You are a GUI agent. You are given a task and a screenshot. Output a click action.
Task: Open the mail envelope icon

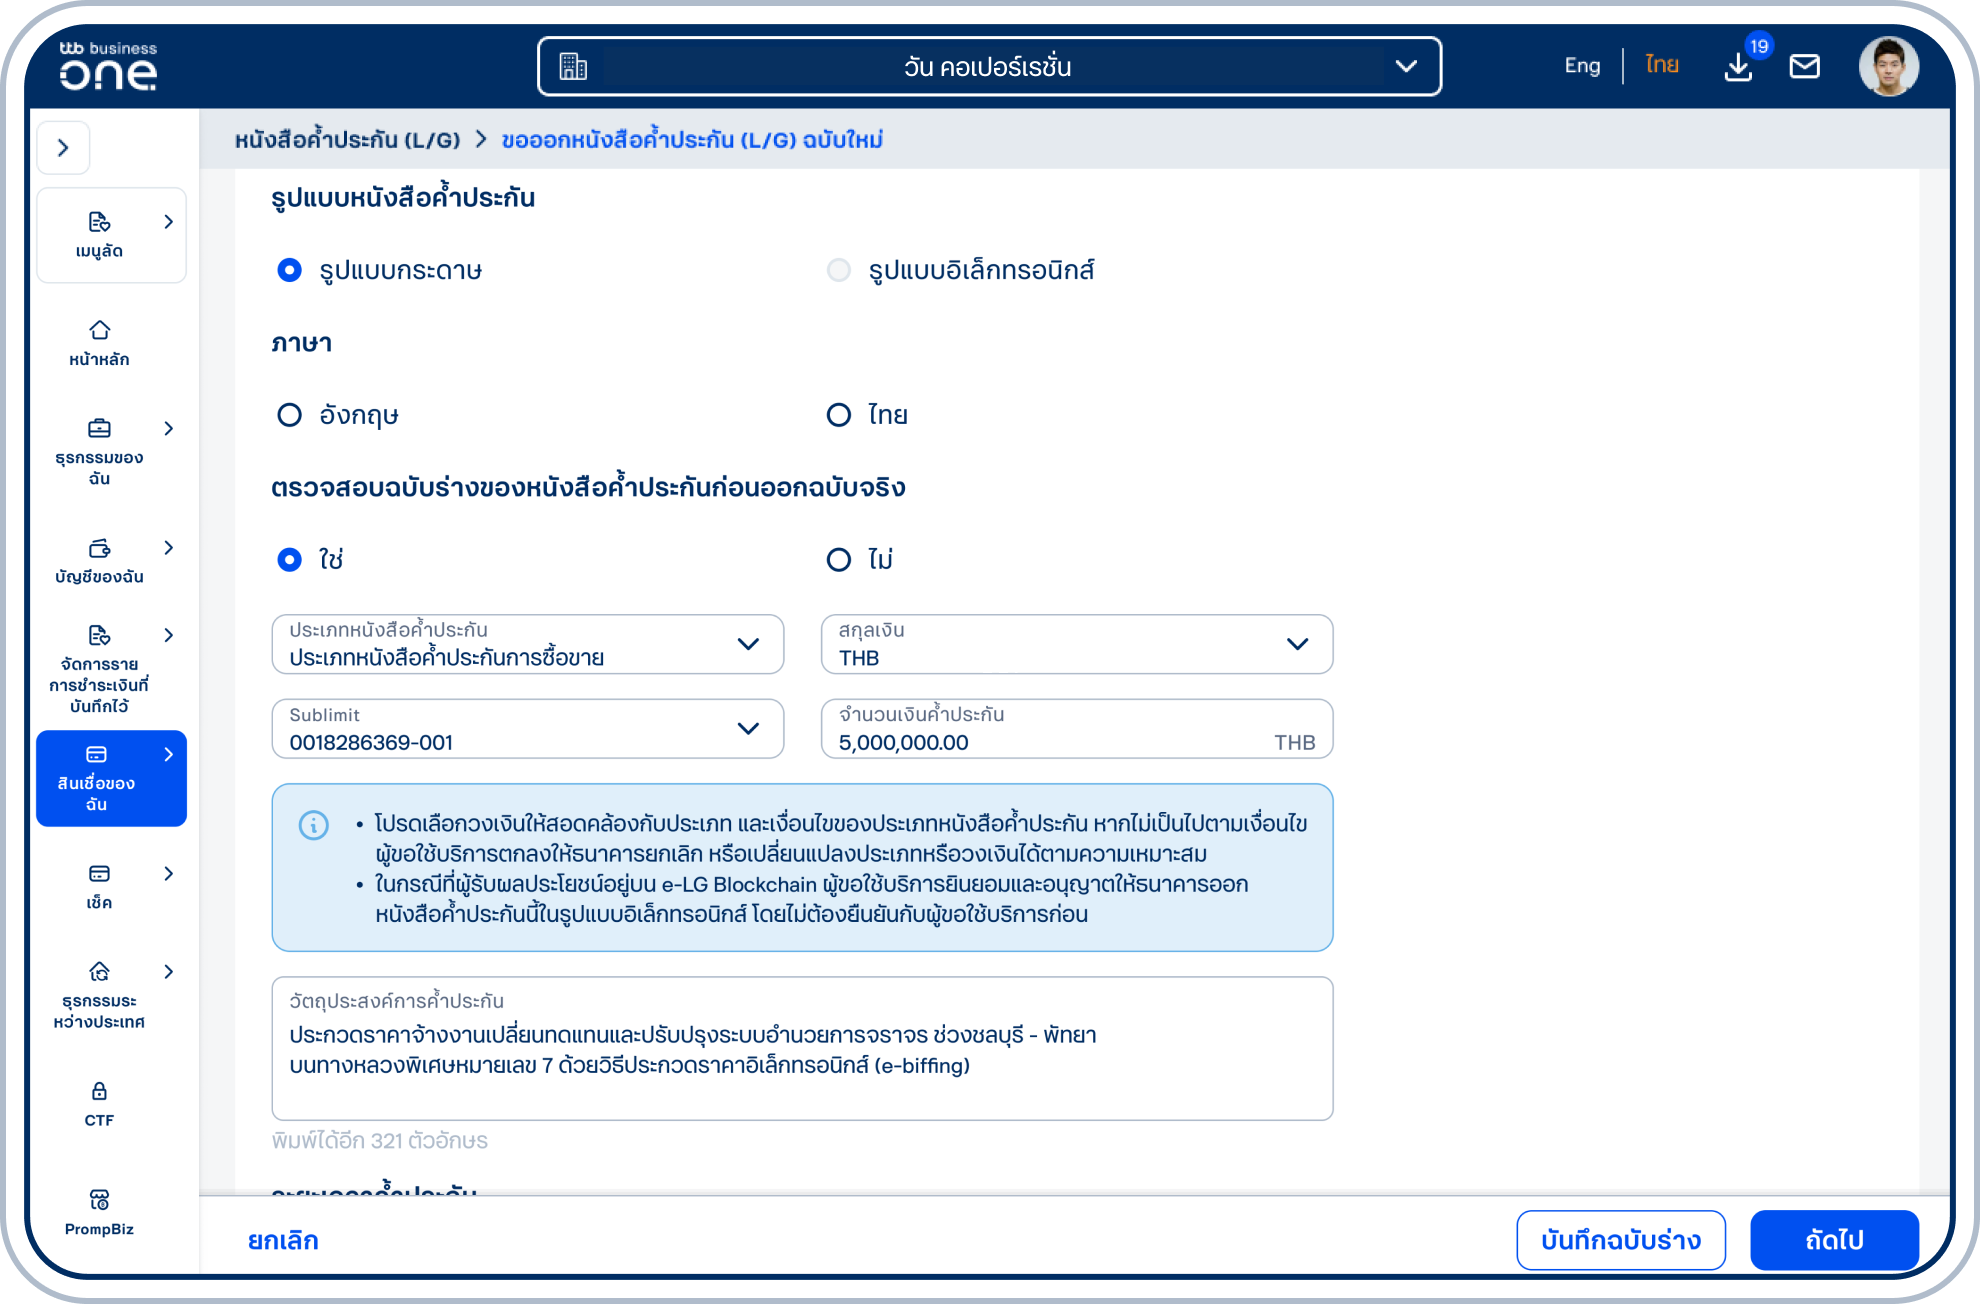pos(1804,67)
